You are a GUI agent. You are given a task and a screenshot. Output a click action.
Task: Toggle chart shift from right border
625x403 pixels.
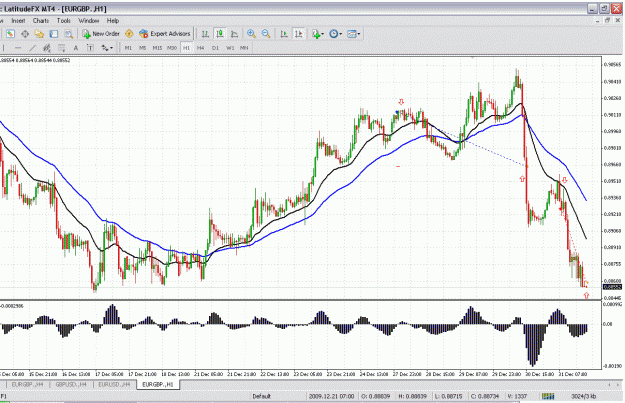coord(299,34)
